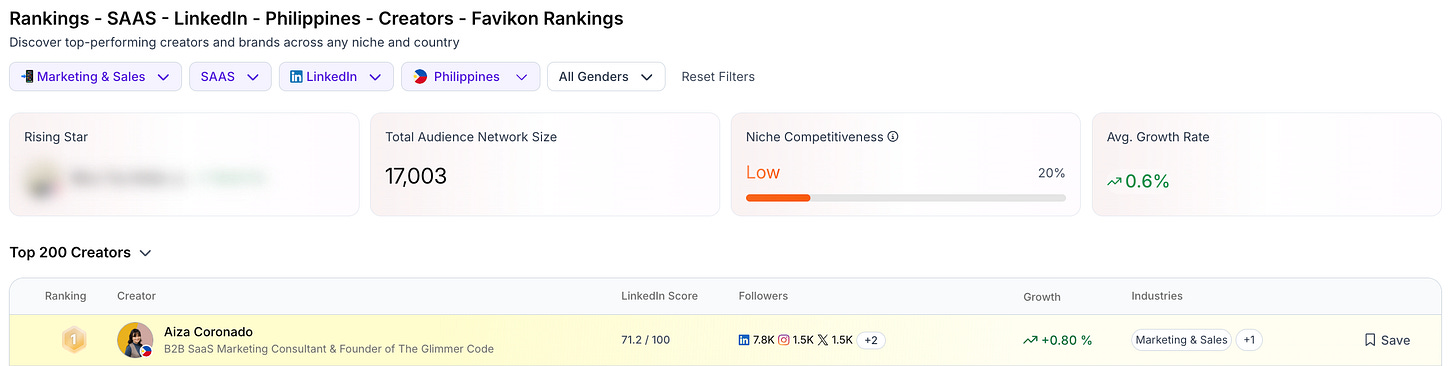Open the Marketing & Sales filter dropdown
The width and height of the screenshot is (1456, 366).
coord(95,77)
